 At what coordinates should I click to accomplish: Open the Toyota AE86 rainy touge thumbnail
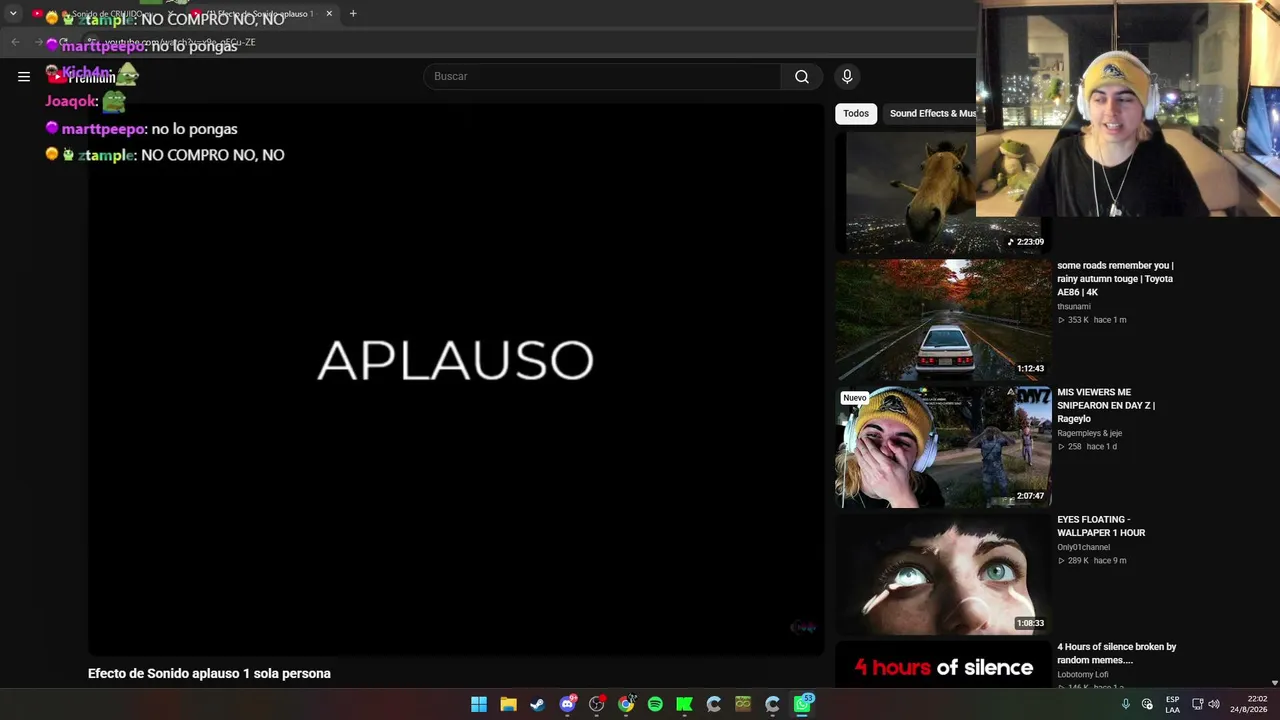943,320
